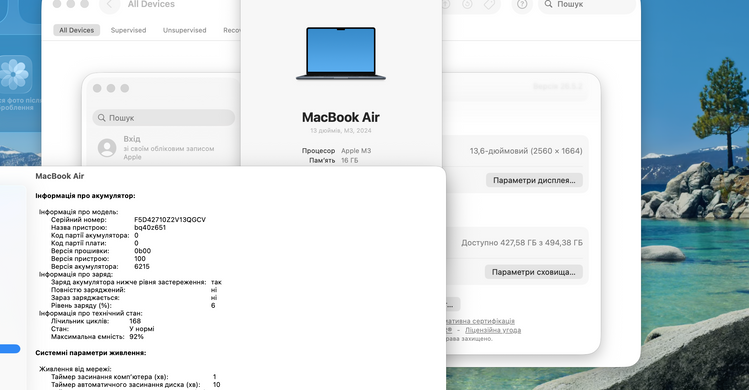
Task: Click the large MacBook Air heading
Action: tap(341, 117)
